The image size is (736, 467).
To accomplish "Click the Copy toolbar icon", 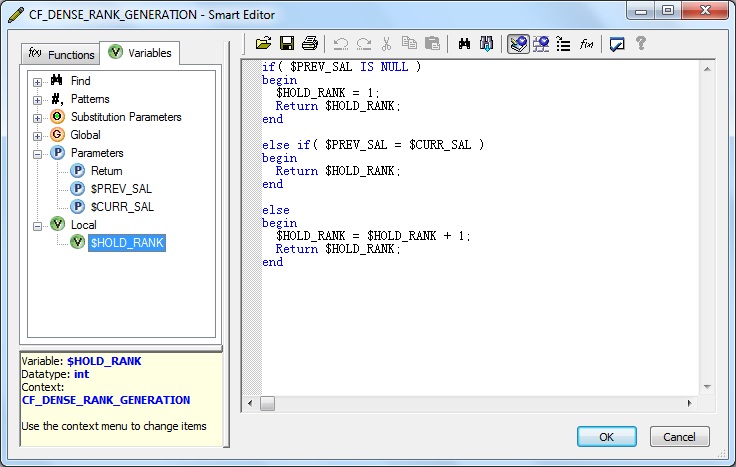I will [409, 44].
